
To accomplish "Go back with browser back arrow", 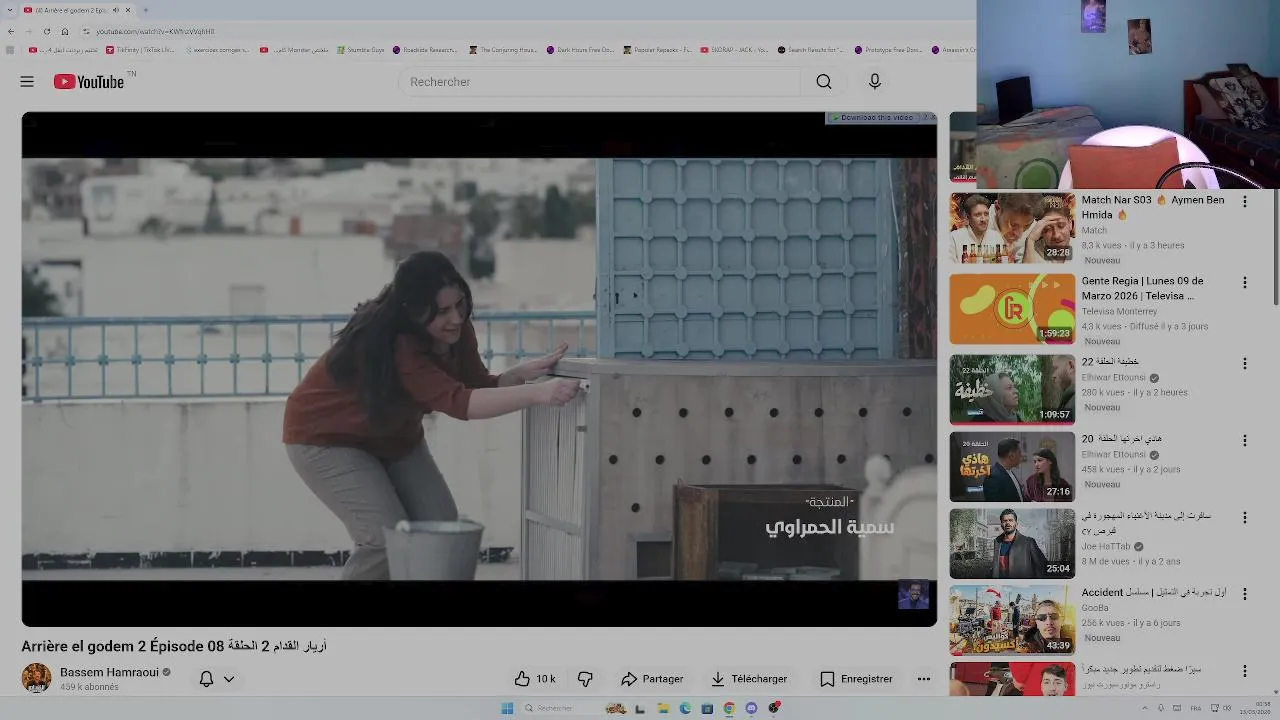I will tap(11, 31).
